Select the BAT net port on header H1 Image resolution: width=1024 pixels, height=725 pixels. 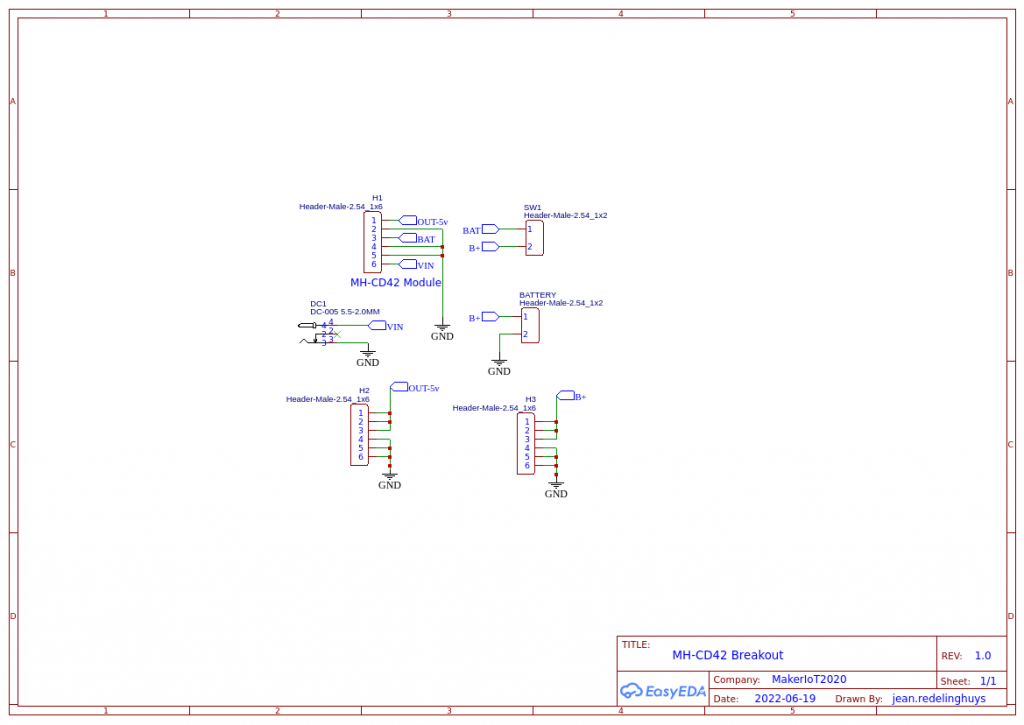pos(417,239)
